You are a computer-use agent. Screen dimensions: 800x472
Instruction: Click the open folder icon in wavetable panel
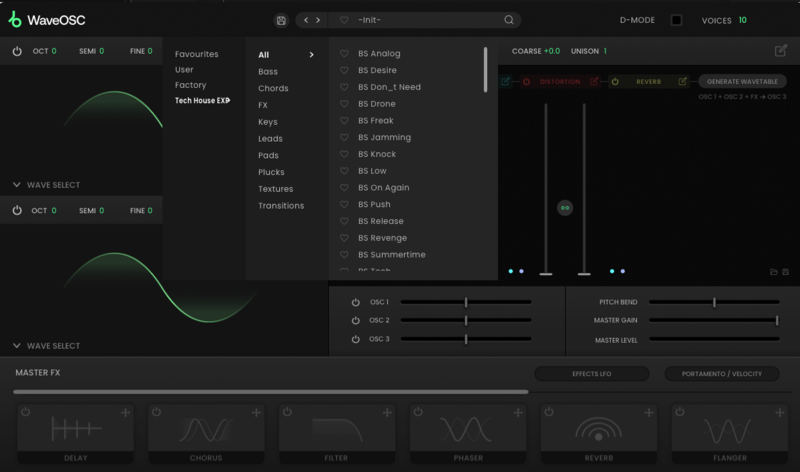(x=773, y=271)
